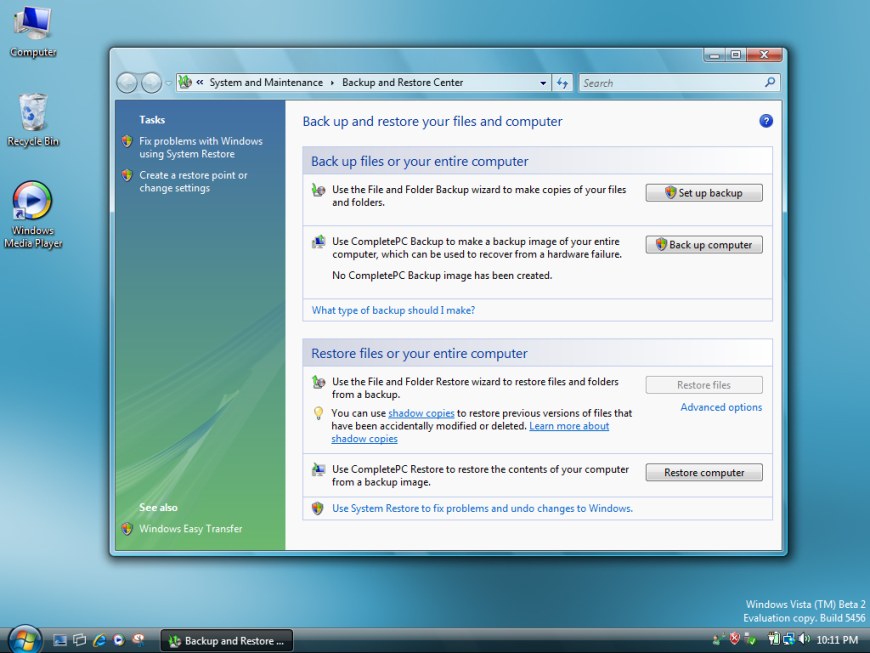Follow the first shadow copies link
The height and width of the screenshot is (653, 870).
[421, 413]
